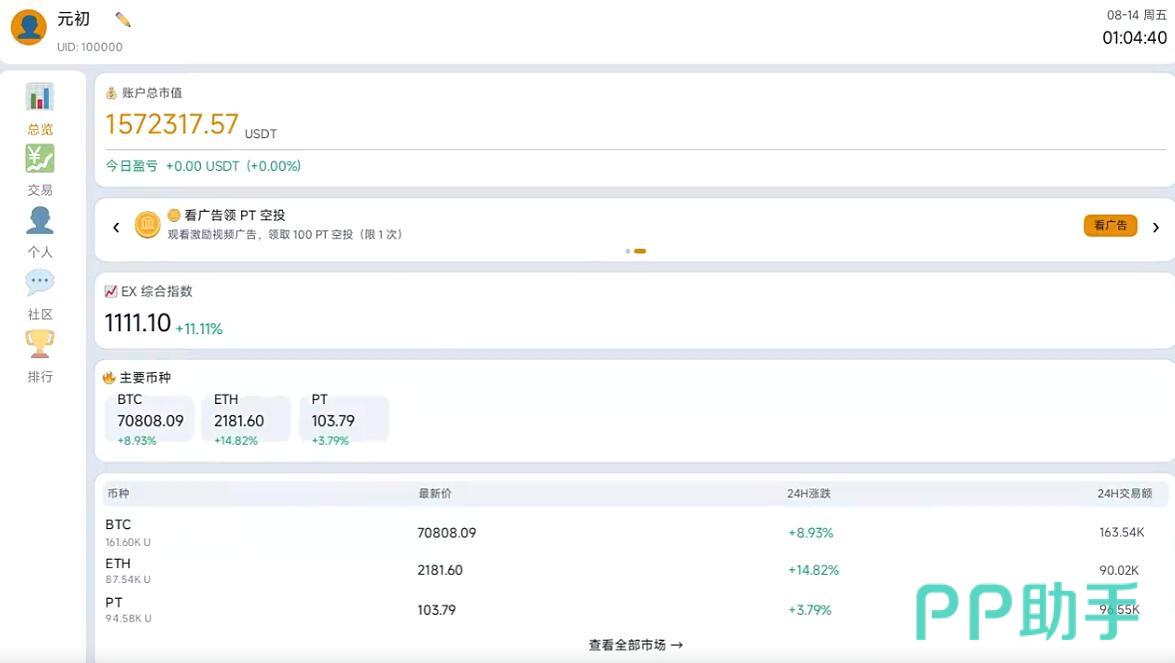Open the 个人 profile icon
This screenshot has height=663, width=1175.
40,220
